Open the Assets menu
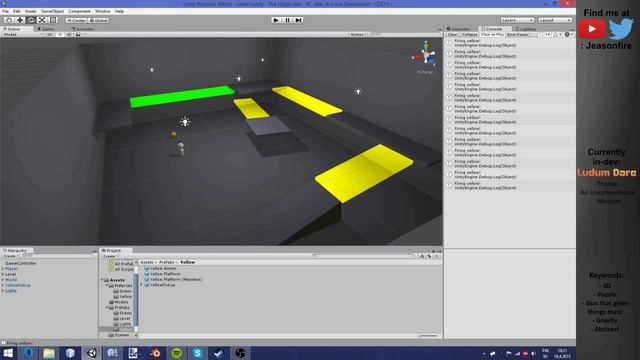 (31, 11)
